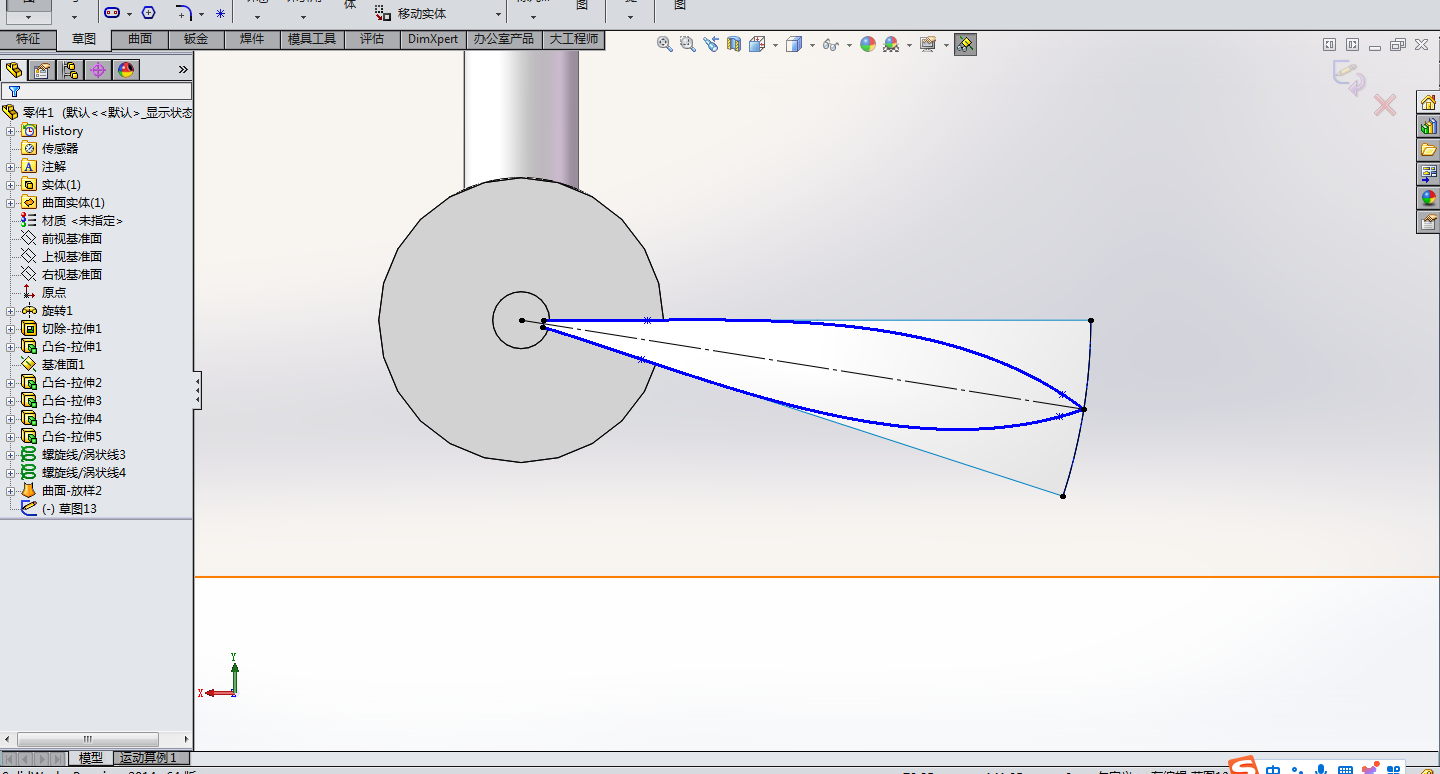Open the Move Entities dropdown arrow
This screenshot has height=774, width=1440.
pyautogui.click(x=498, y=15)
